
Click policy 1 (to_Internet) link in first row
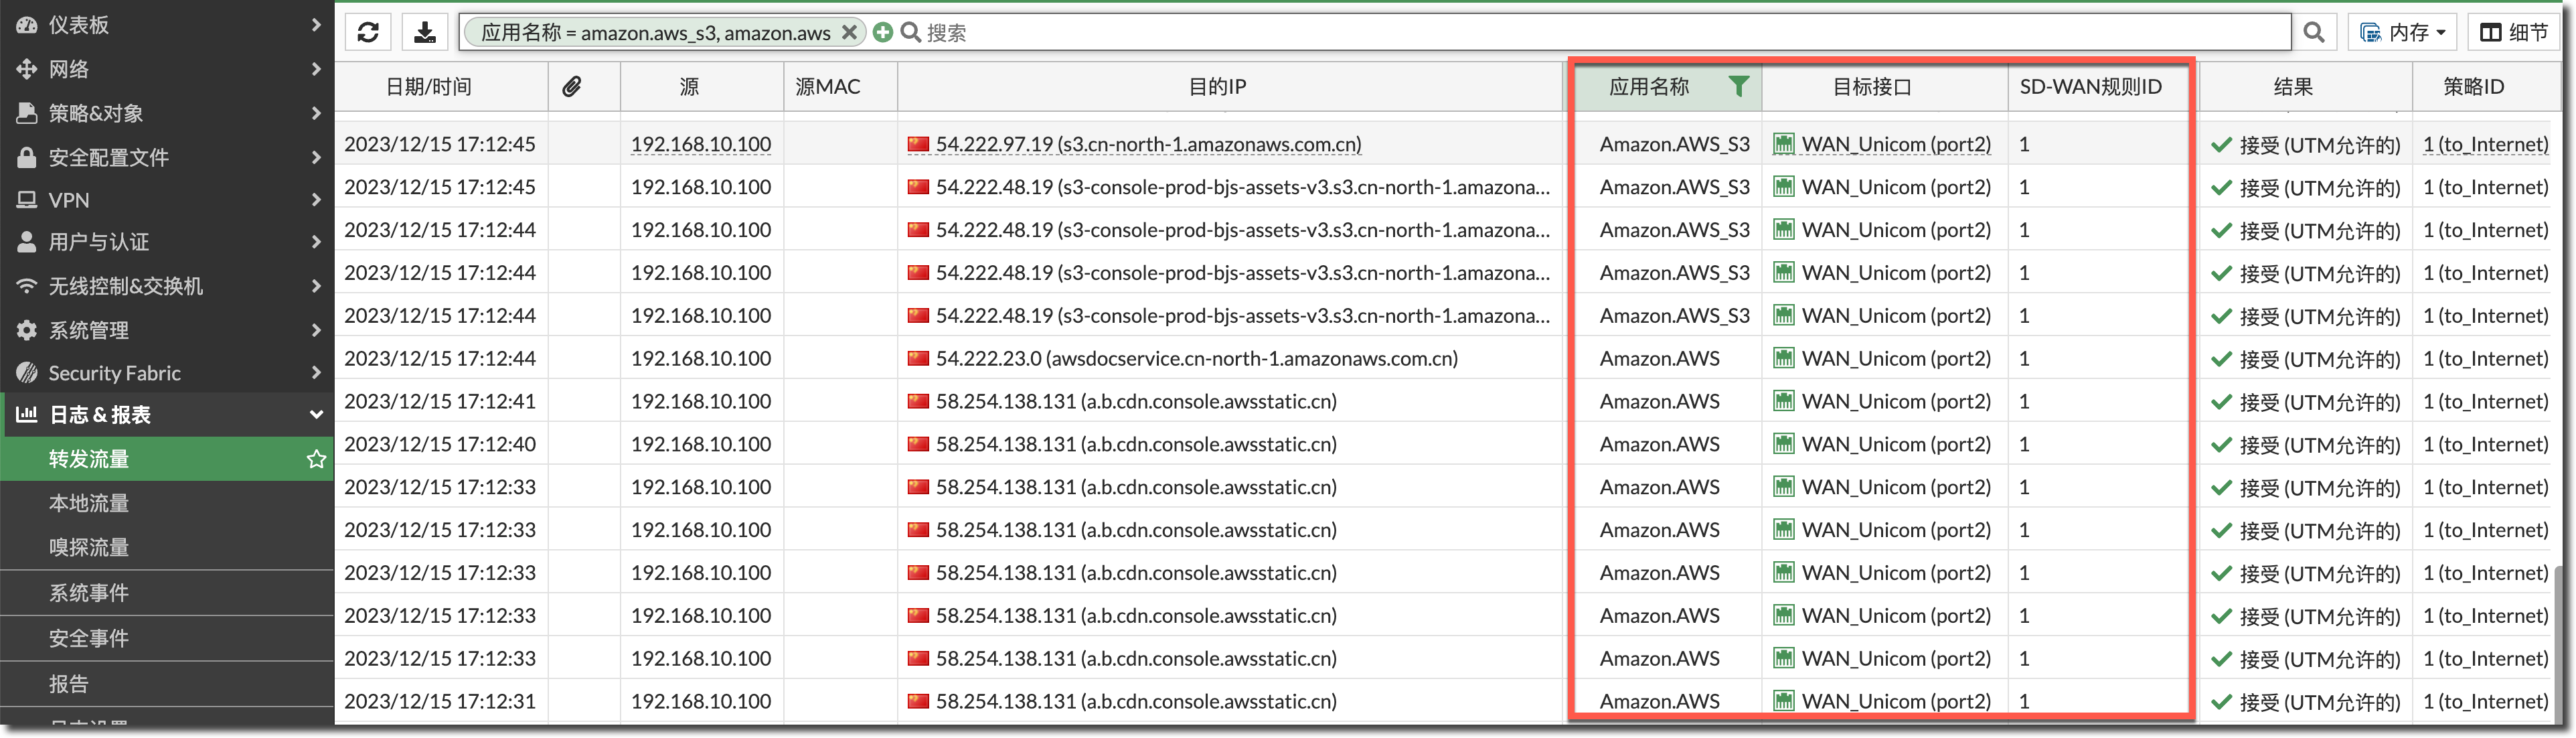[2485, 144]
